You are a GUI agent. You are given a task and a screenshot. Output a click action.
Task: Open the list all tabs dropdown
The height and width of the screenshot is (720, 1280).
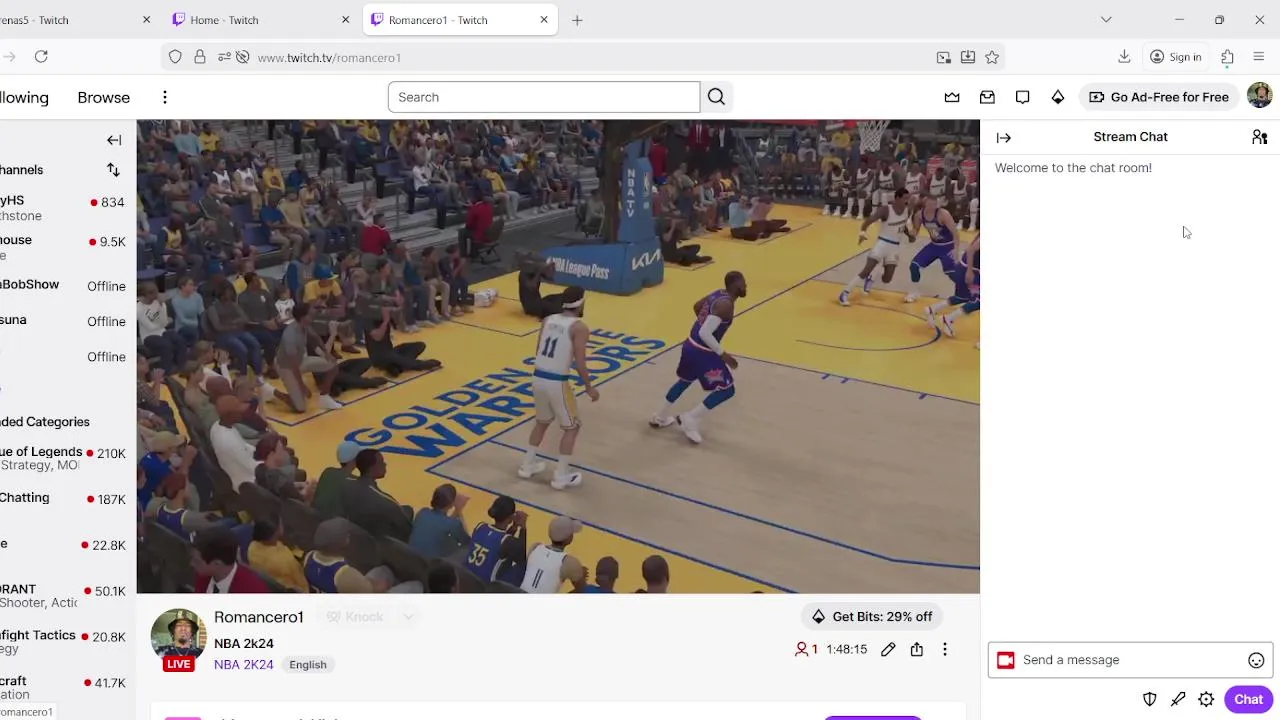coord(1106,20)
